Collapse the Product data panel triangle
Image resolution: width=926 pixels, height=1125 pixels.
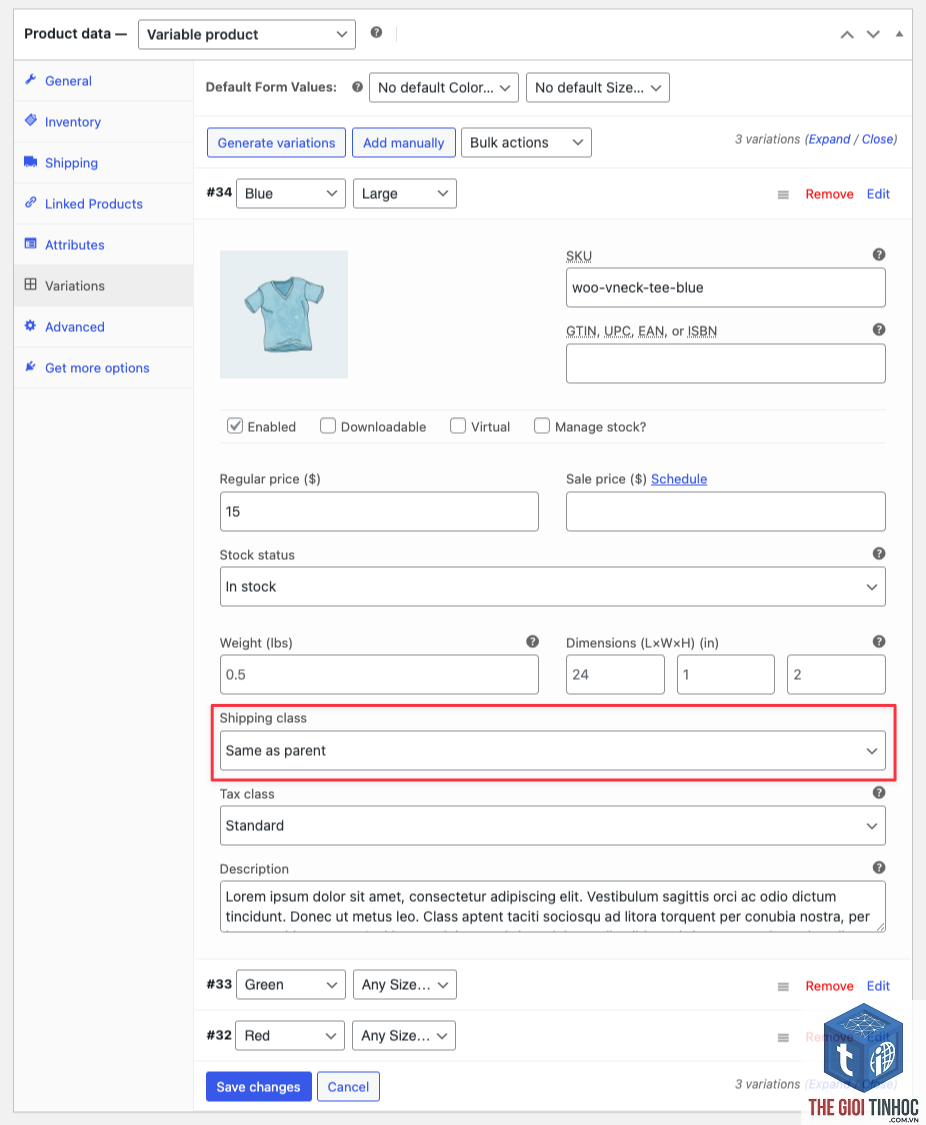pos(899,34)
